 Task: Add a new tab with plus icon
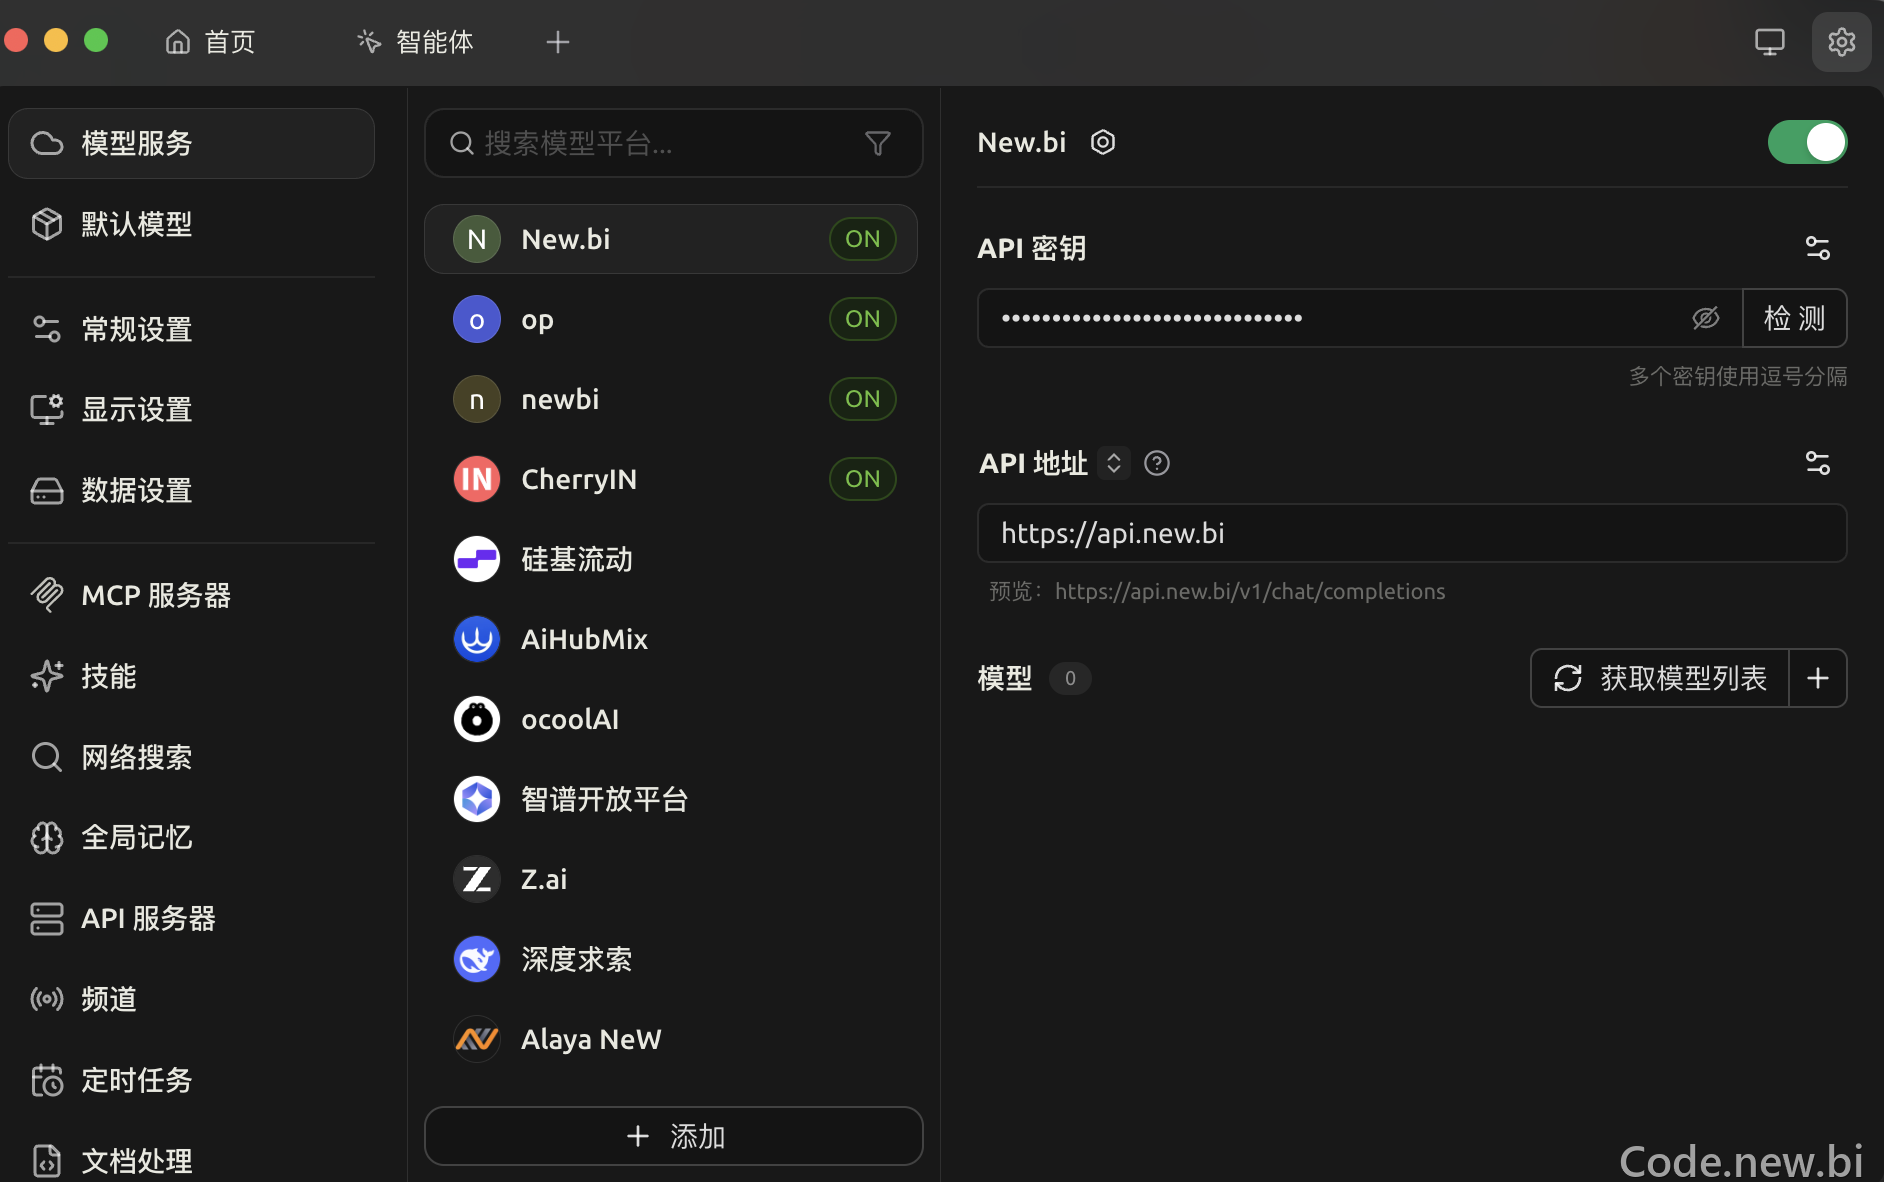point(558,42)
